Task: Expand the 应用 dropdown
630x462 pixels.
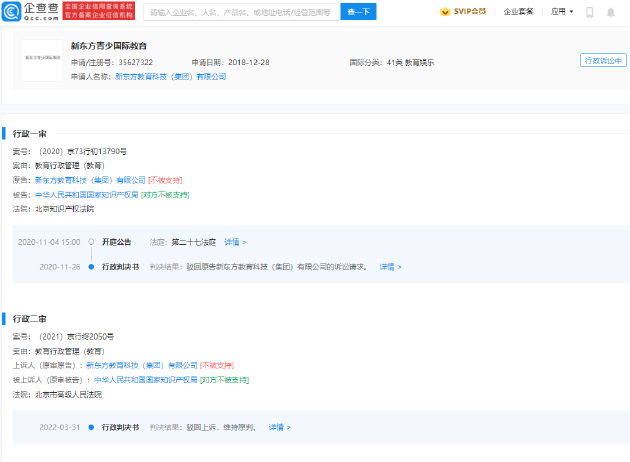Action: pyautogui.click(x=562, y=12)
